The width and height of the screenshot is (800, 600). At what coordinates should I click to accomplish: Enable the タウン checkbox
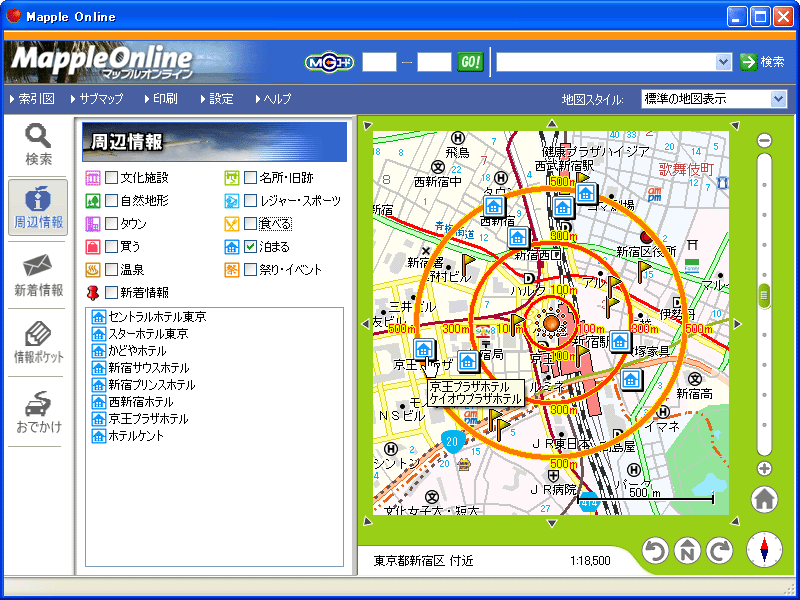pyautogui.click(x=111, y=223)
